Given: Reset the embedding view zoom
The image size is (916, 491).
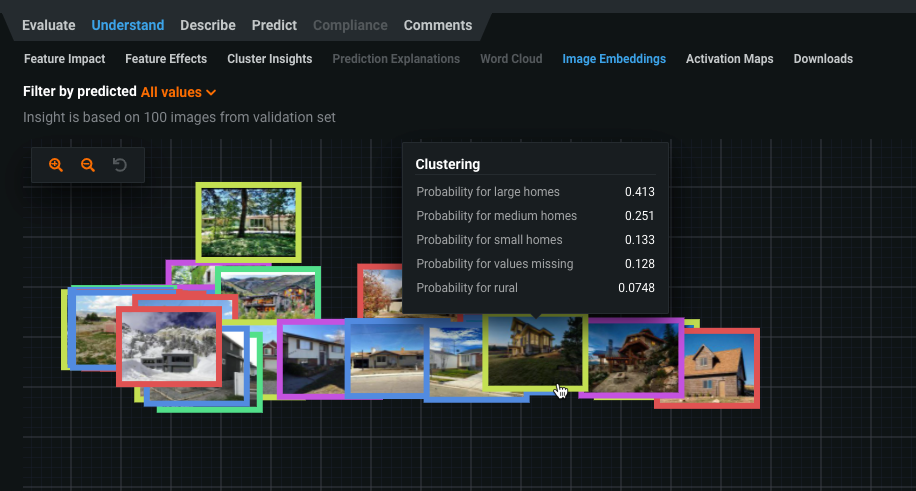Looking at the screenshot, I should [x=120, y=165].
